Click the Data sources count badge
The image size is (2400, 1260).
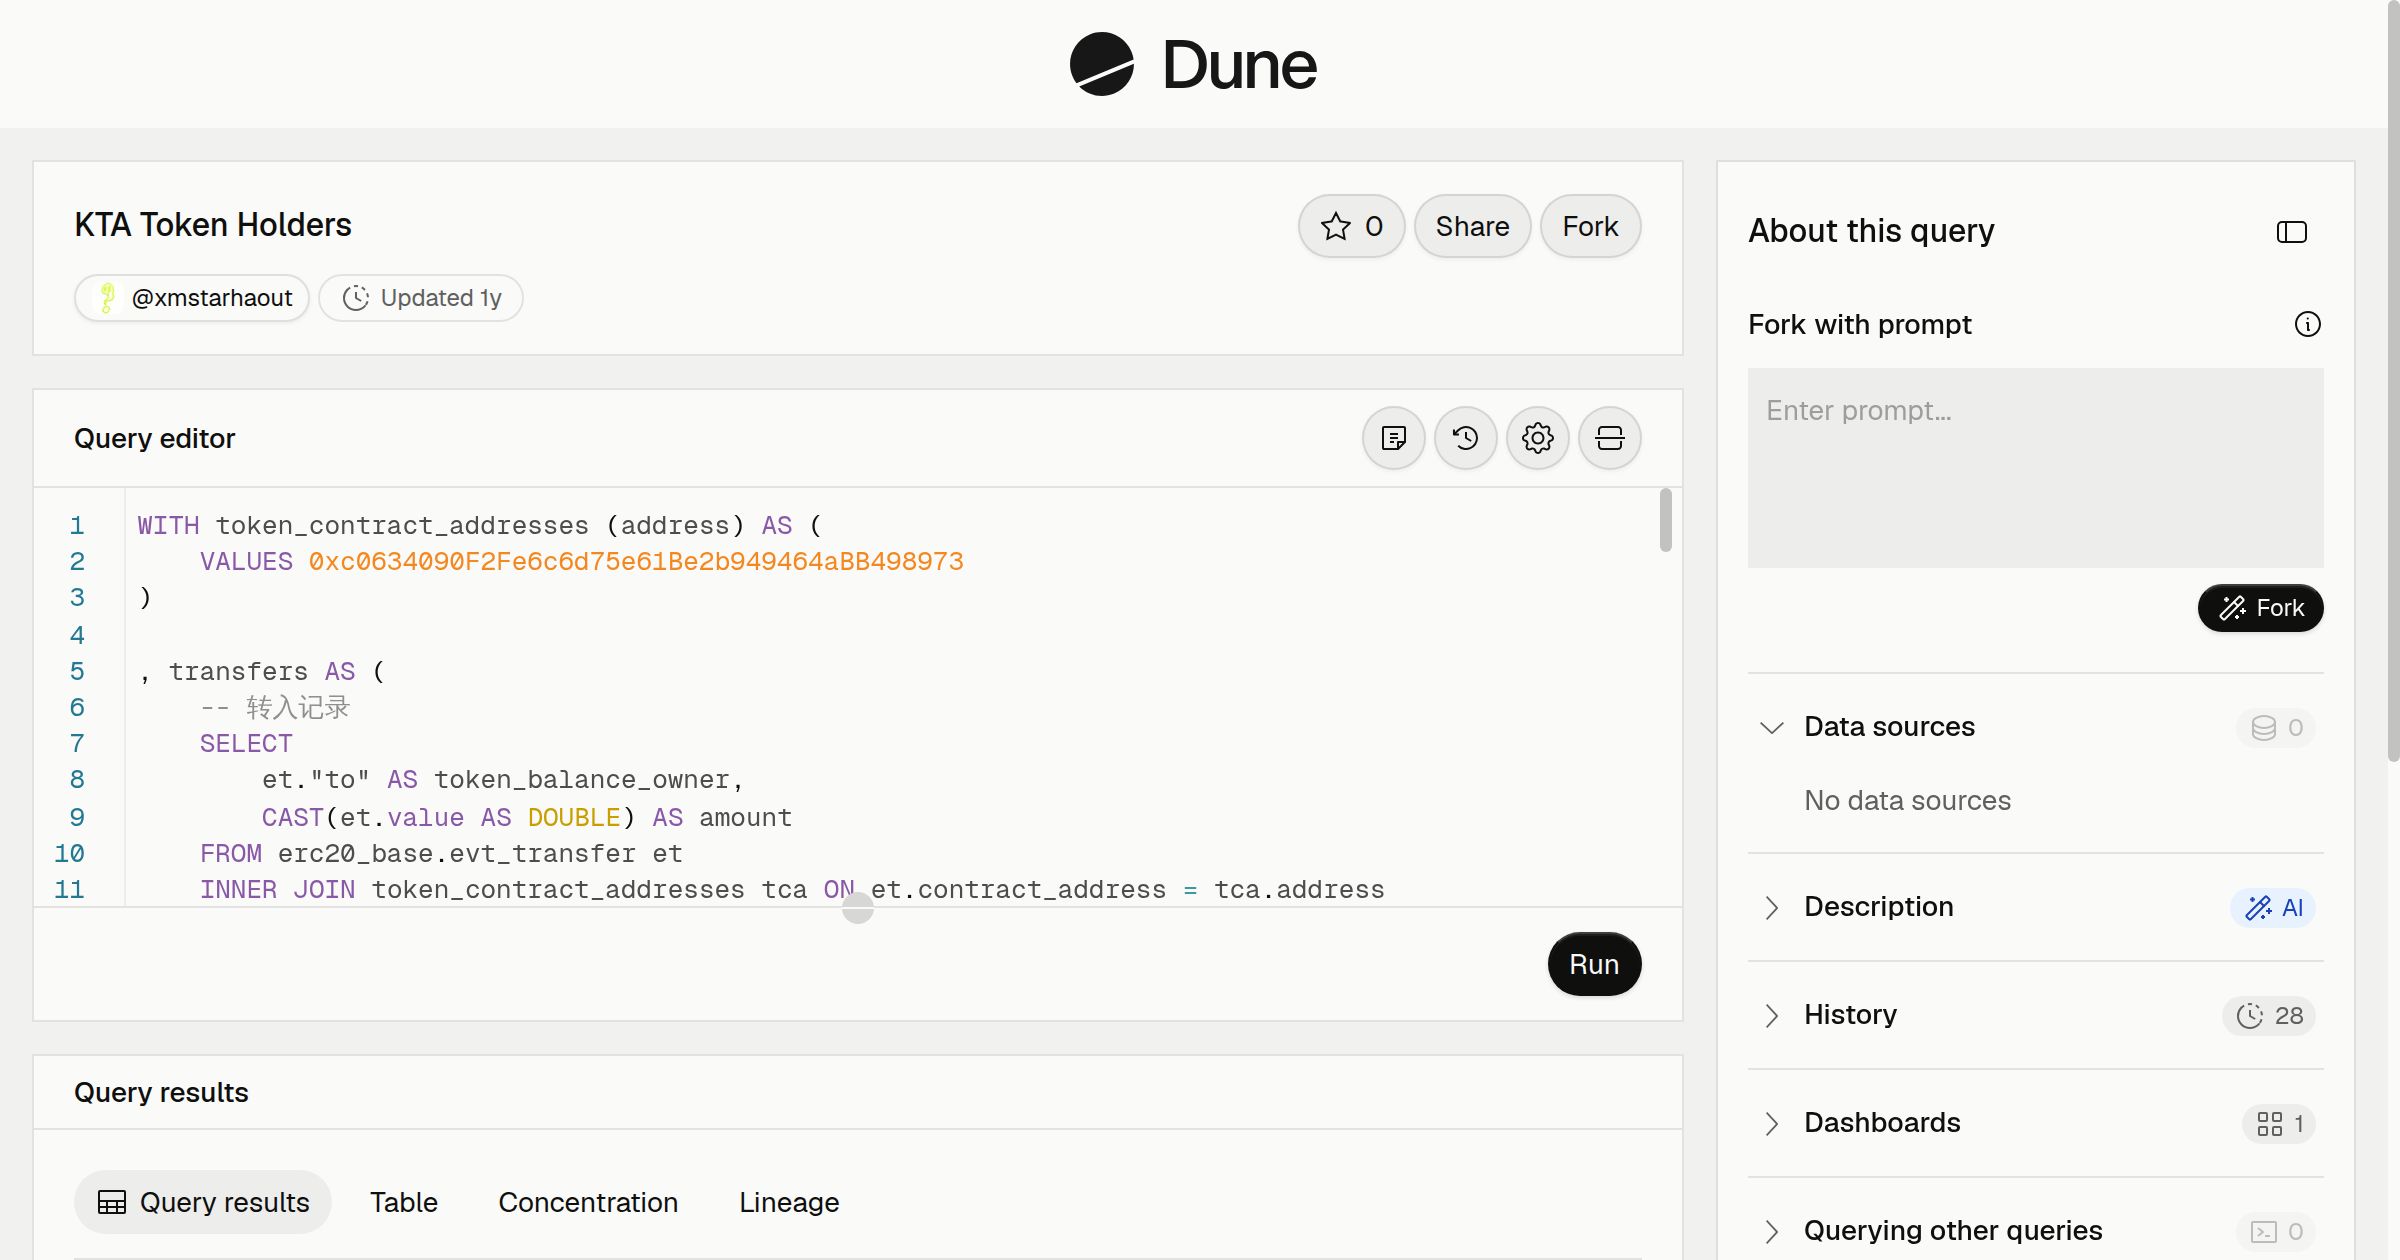pos(2276,727)
